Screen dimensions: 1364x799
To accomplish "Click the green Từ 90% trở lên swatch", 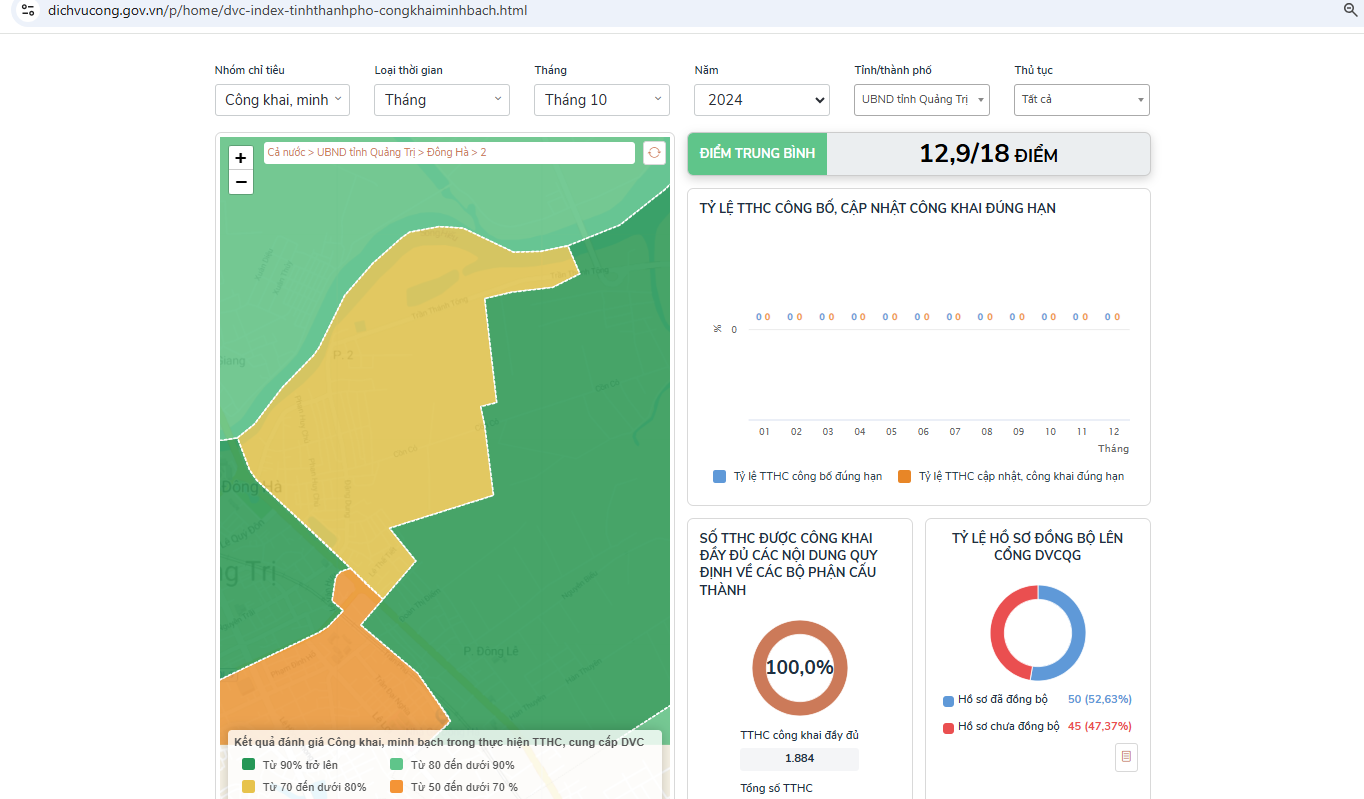I will tap(249, 765).
